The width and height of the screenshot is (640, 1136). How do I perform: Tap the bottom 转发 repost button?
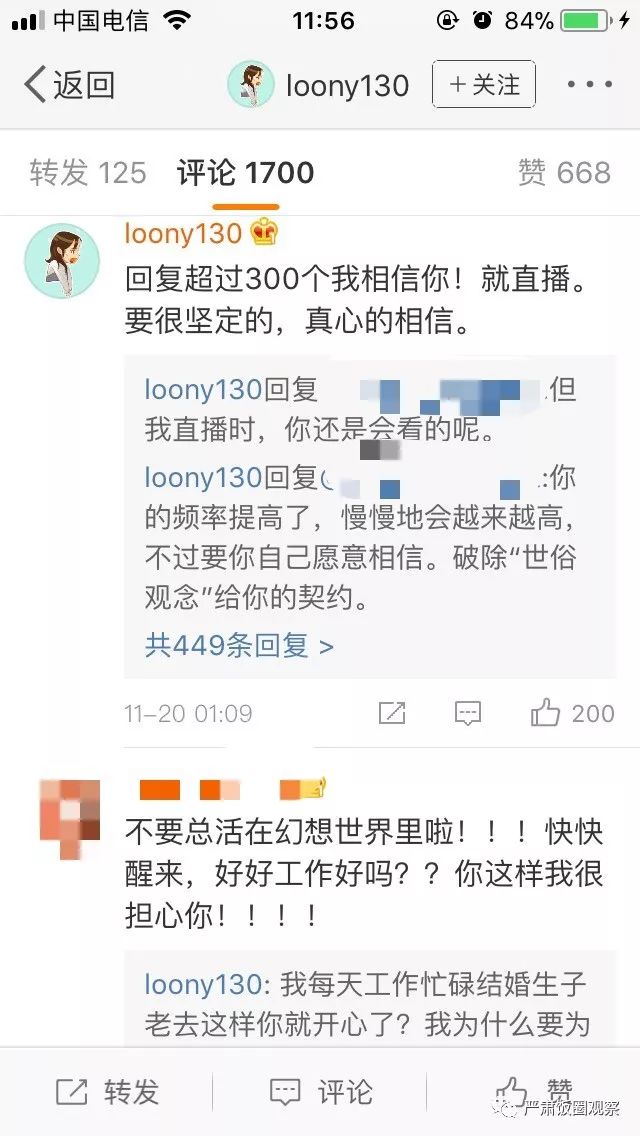tap(107, 1092)
